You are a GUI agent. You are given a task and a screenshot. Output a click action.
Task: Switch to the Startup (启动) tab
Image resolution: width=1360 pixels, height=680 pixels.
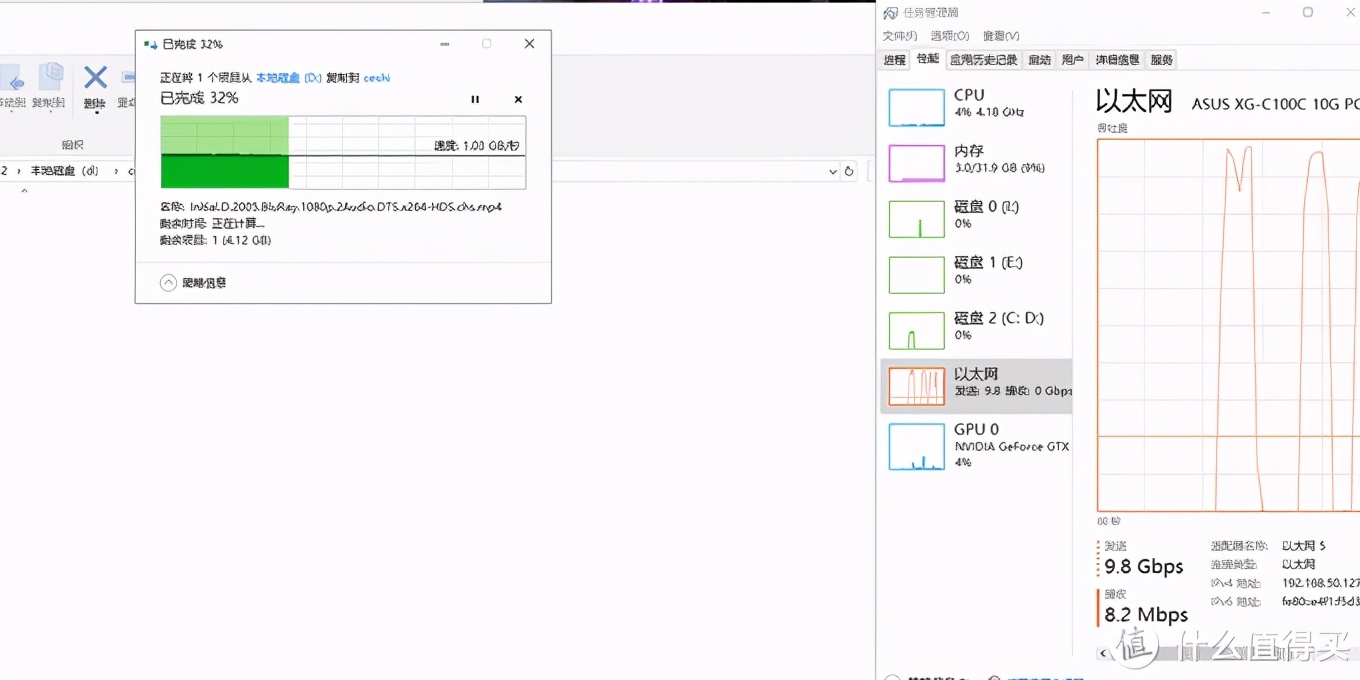pos(1039,60)
